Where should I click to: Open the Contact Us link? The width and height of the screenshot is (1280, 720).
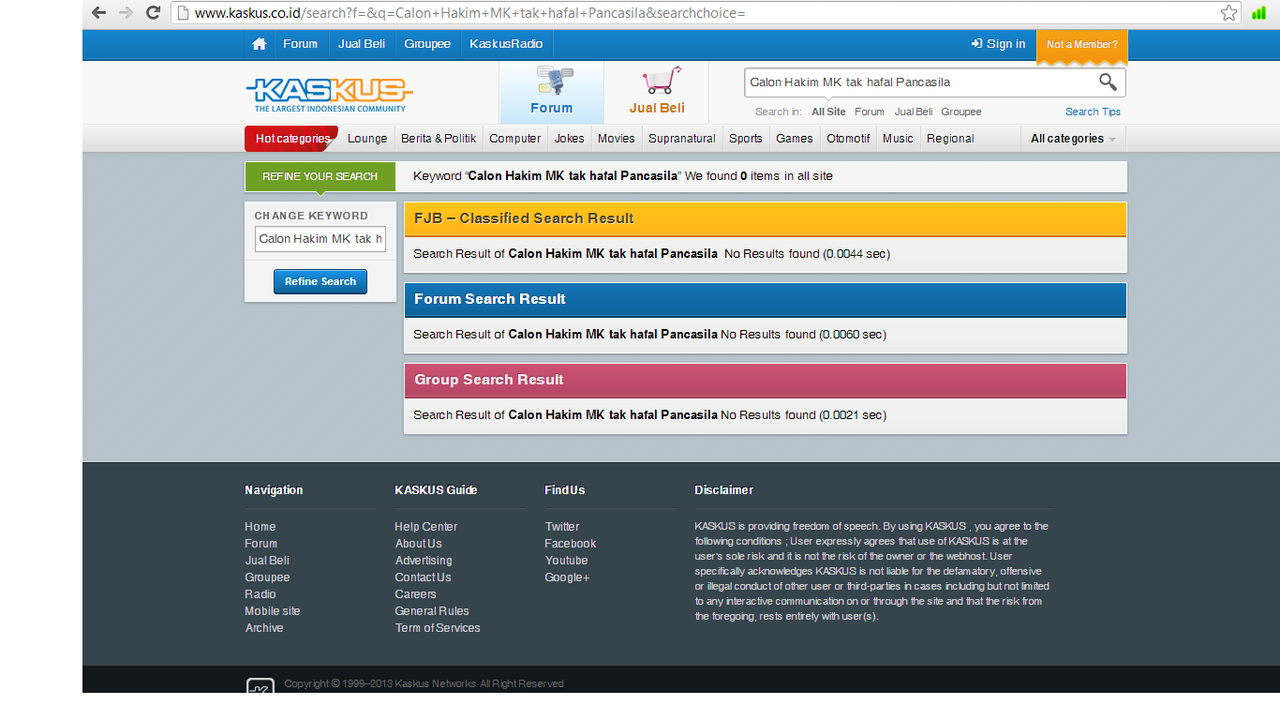(x=423, y=578)
